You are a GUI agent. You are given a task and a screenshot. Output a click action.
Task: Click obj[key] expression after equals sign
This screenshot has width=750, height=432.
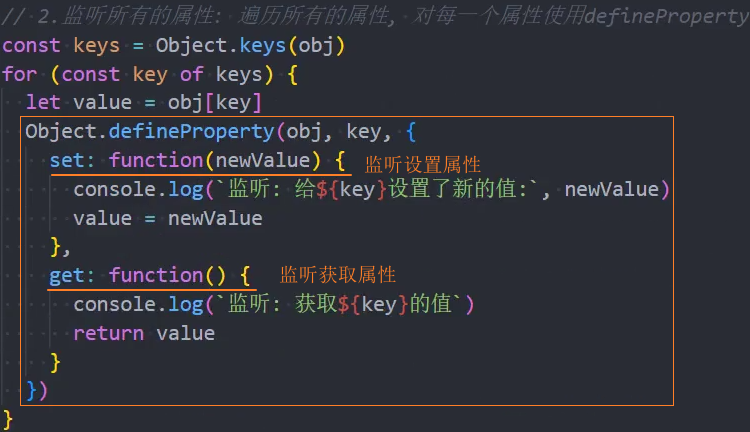pos(215,103)
